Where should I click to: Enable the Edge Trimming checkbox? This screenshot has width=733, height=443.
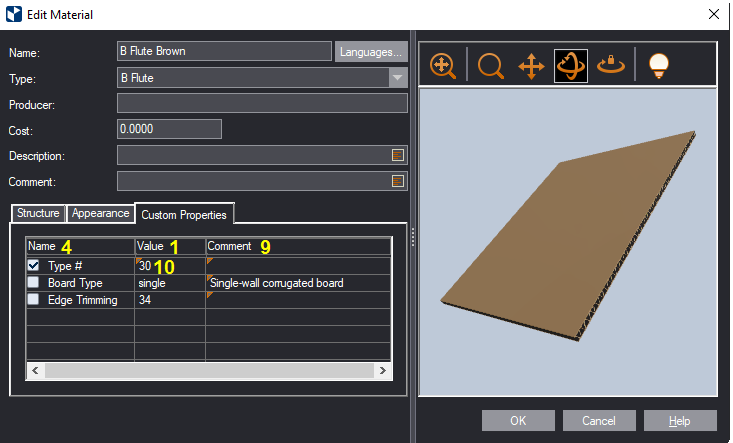point(34,300)
